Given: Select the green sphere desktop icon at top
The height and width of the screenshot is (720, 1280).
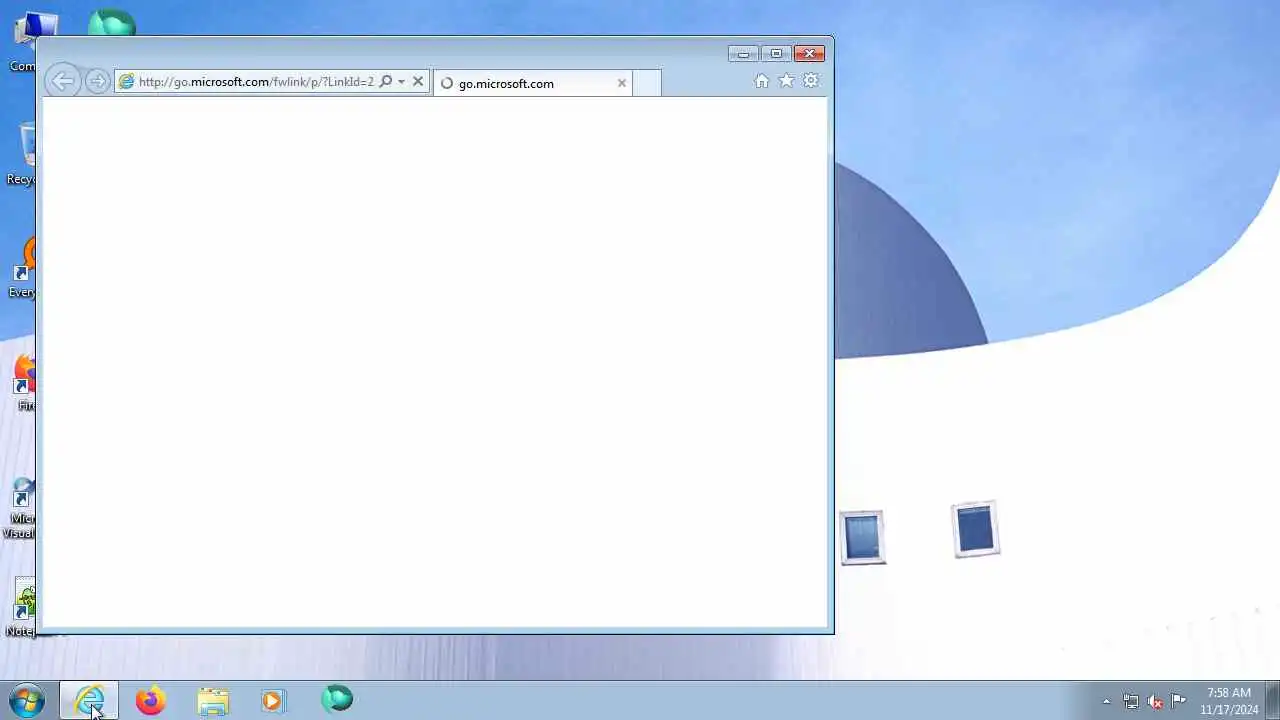Looking at the screenshot, I should click(111, 23).
